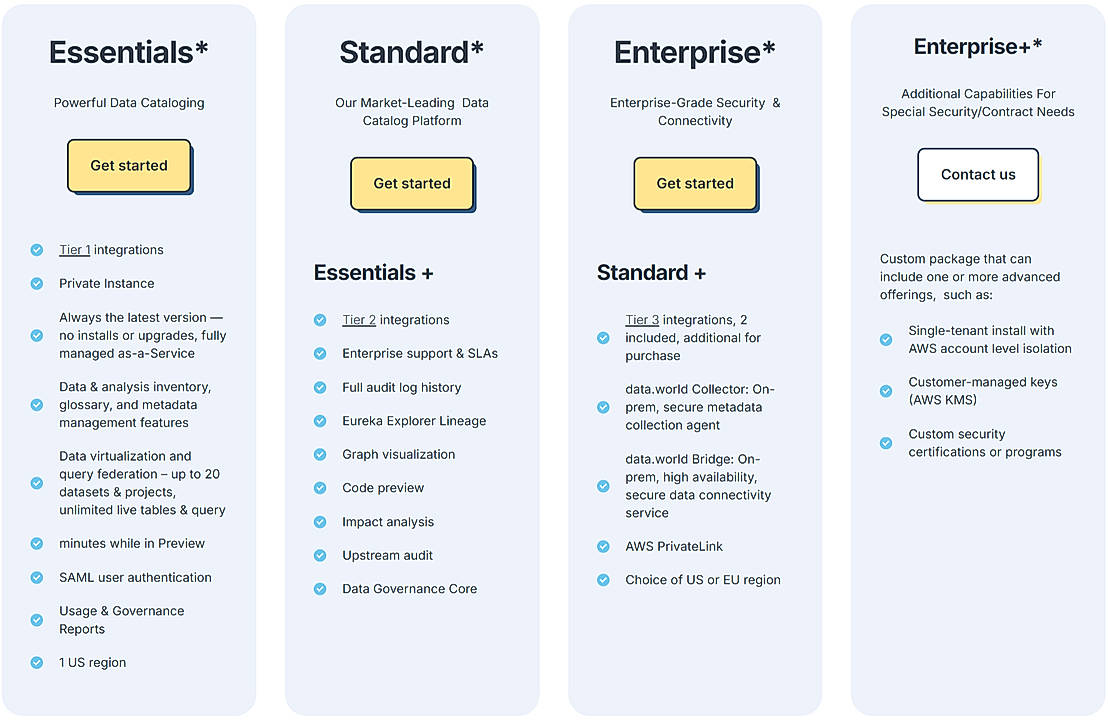Follow the Tier 3 integrations link
This screenshot has width=1108, height=720.
tap(642, 320)
